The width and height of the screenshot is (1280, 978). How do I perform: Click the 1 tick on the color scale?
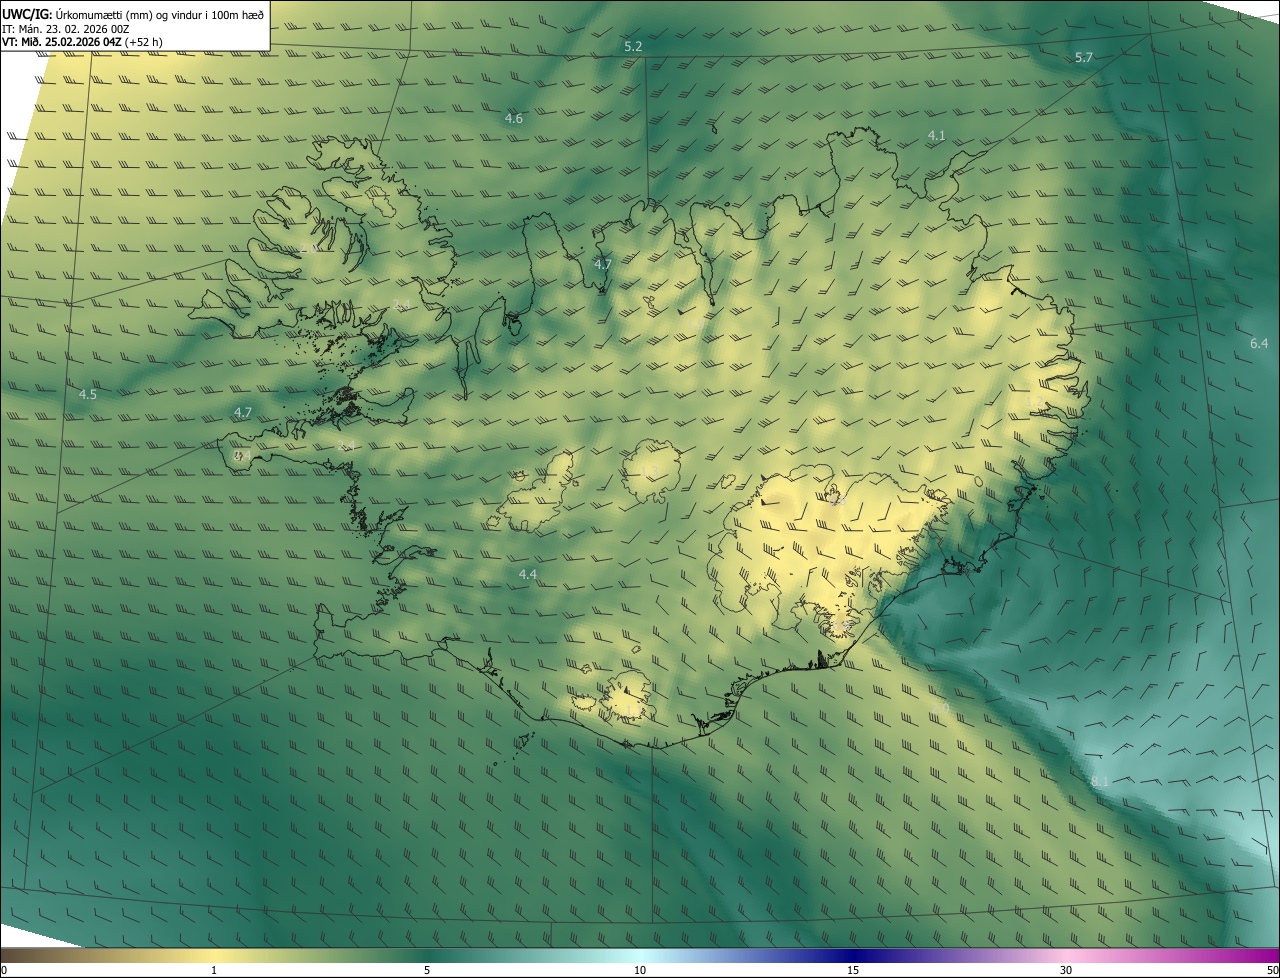214,970
